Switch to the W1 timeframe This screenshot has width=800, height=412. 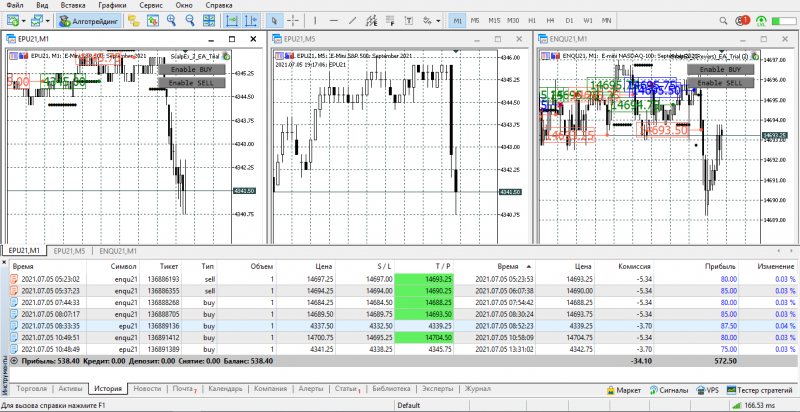tap(588, 21)
